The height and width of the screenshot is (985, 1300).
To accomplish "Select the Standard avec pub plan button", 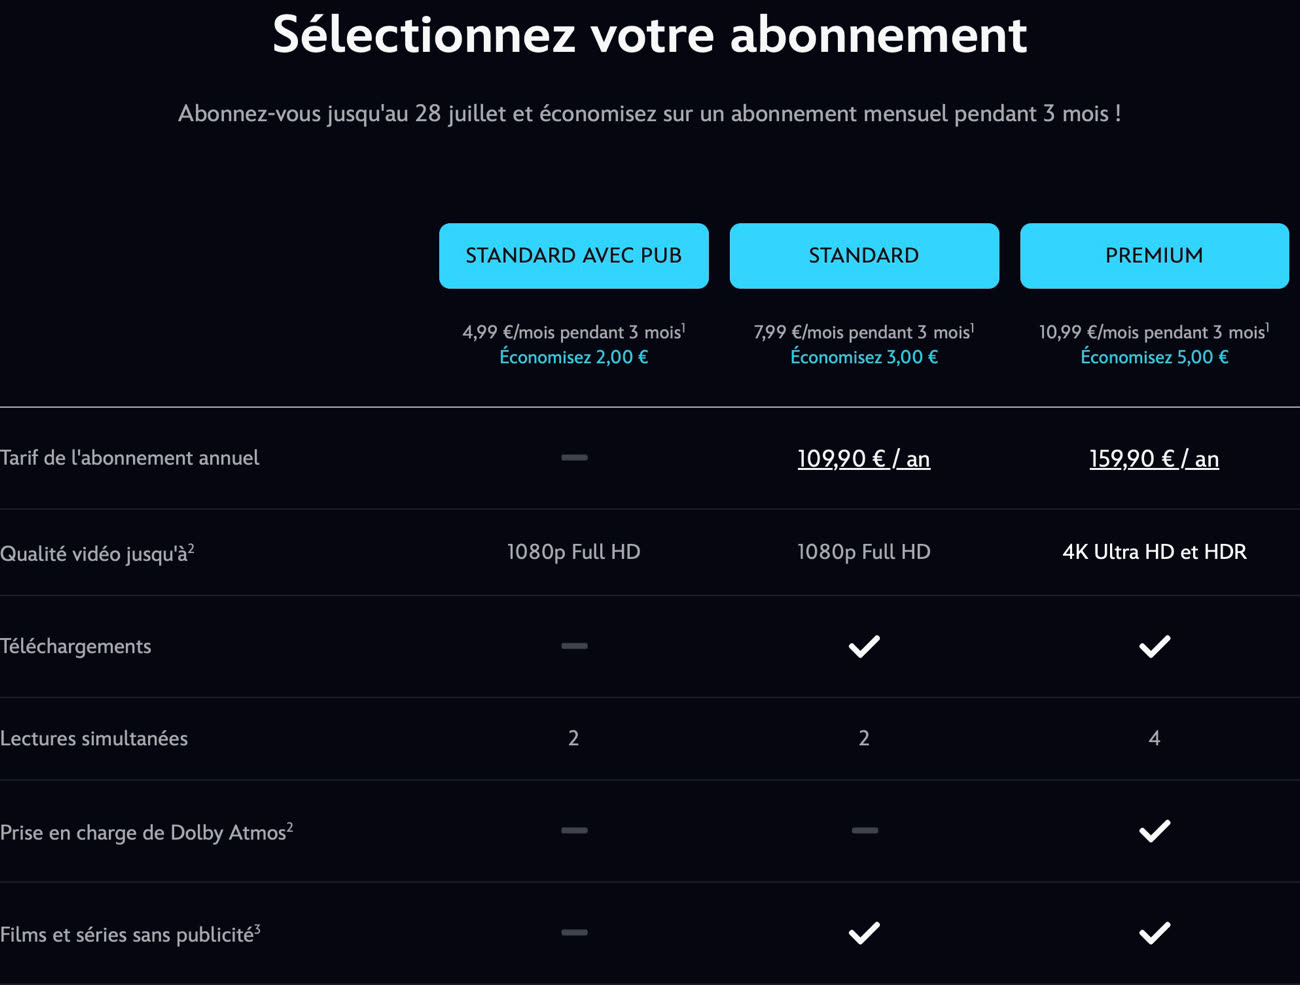I will tap(574, 256).
